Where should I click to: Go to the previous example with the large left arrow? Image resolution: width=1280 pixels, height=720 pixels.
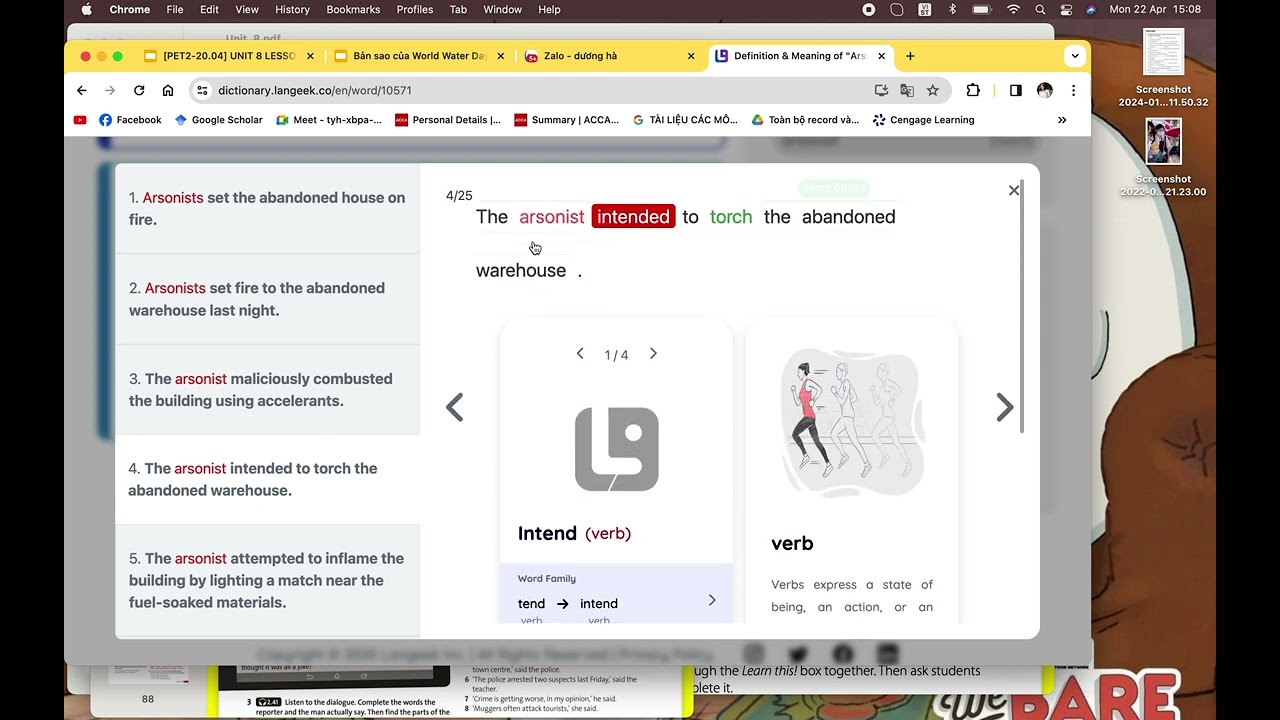tap(455, 407)
